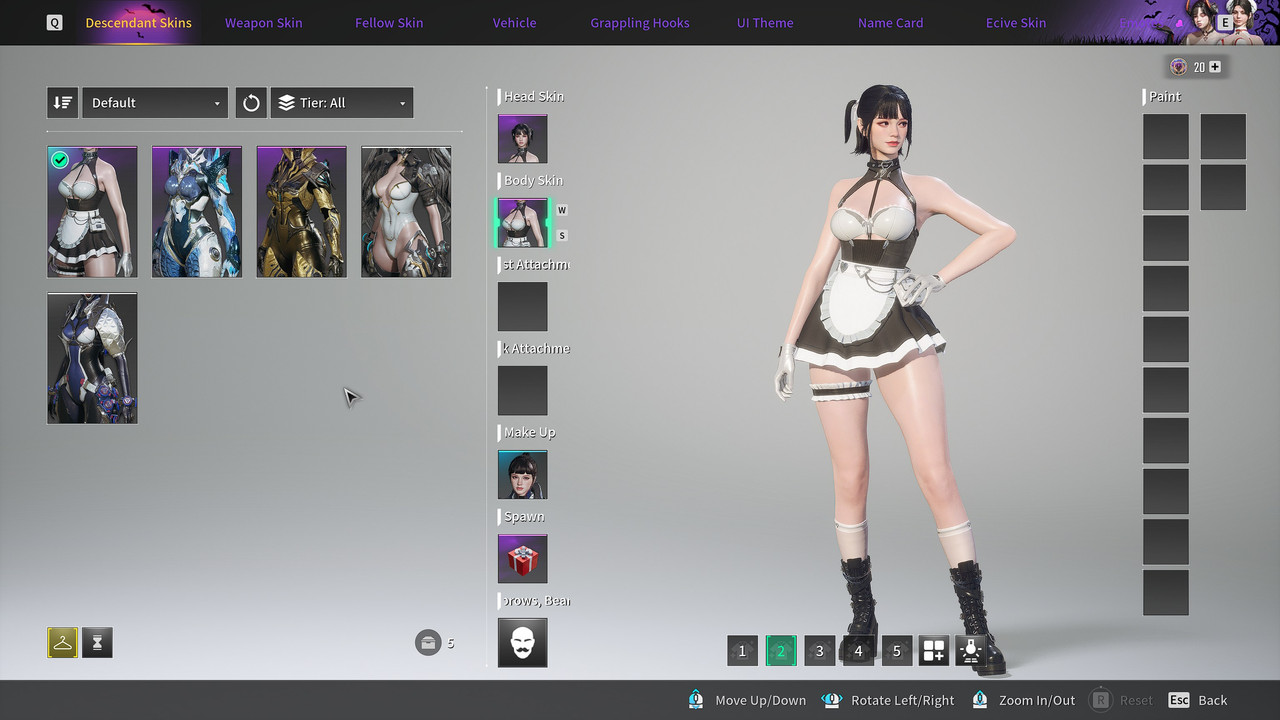The width and height of the screenshot is (1280, 720).
Task: Click the S key indicator beside Body Skin
Action: (562, 236)
